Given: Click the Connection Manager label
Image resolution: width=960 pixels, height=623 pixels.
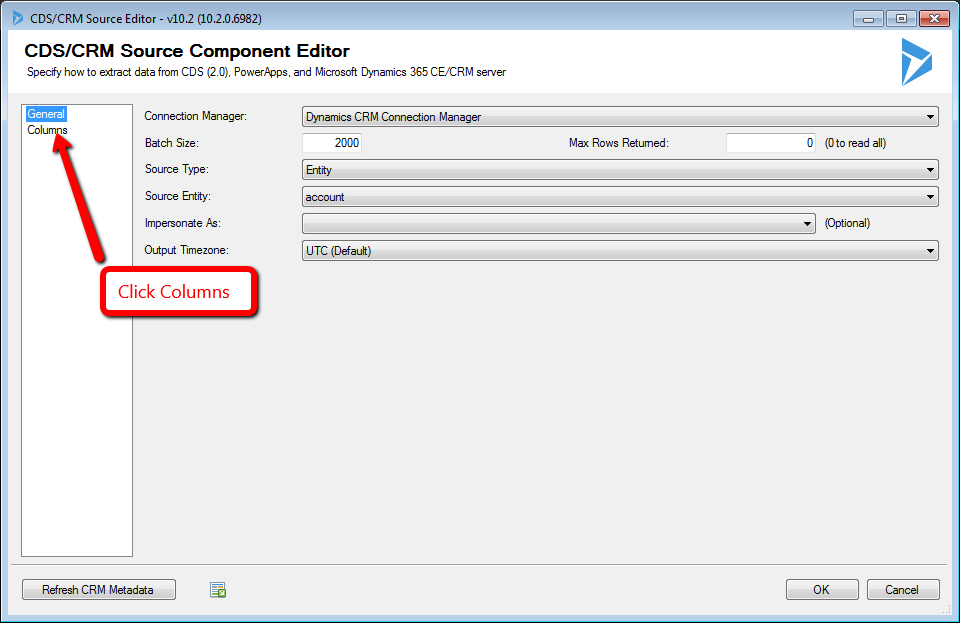Looking at the screenshot, I should click(195, 116).
